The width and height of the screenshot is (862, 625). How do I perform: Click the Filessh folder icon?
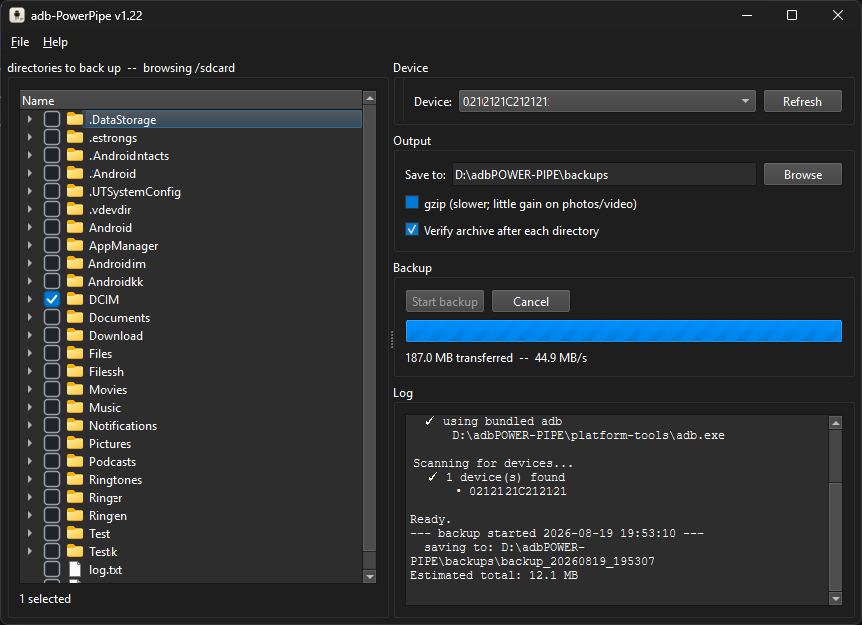tap(75, 372)
